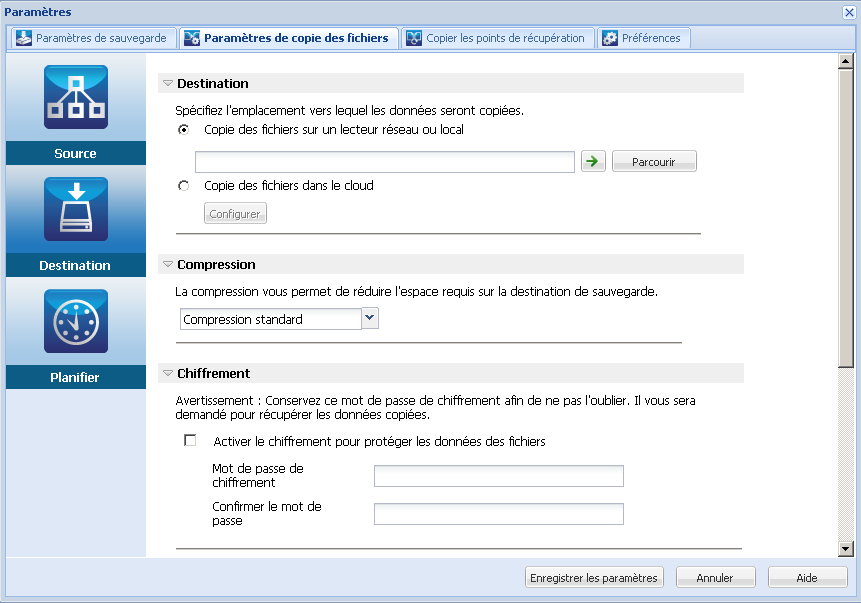Click inside the Mot de passe de chiffrement field
The image size is (861, 603).
497,476
